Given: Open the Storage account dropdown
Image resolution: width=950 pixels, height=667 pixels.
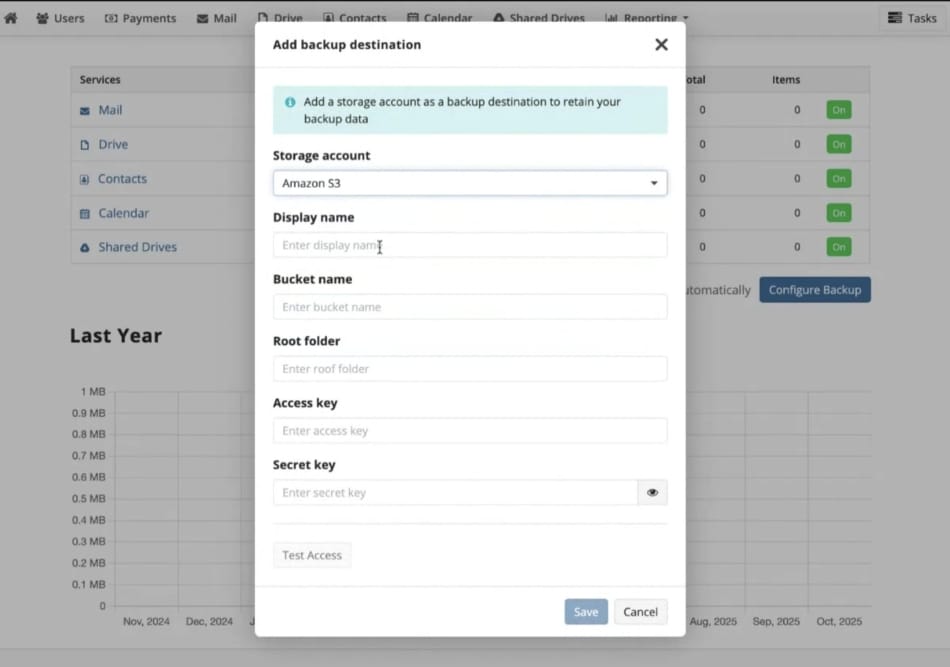Looking at the screenshot, I should 470,183.
